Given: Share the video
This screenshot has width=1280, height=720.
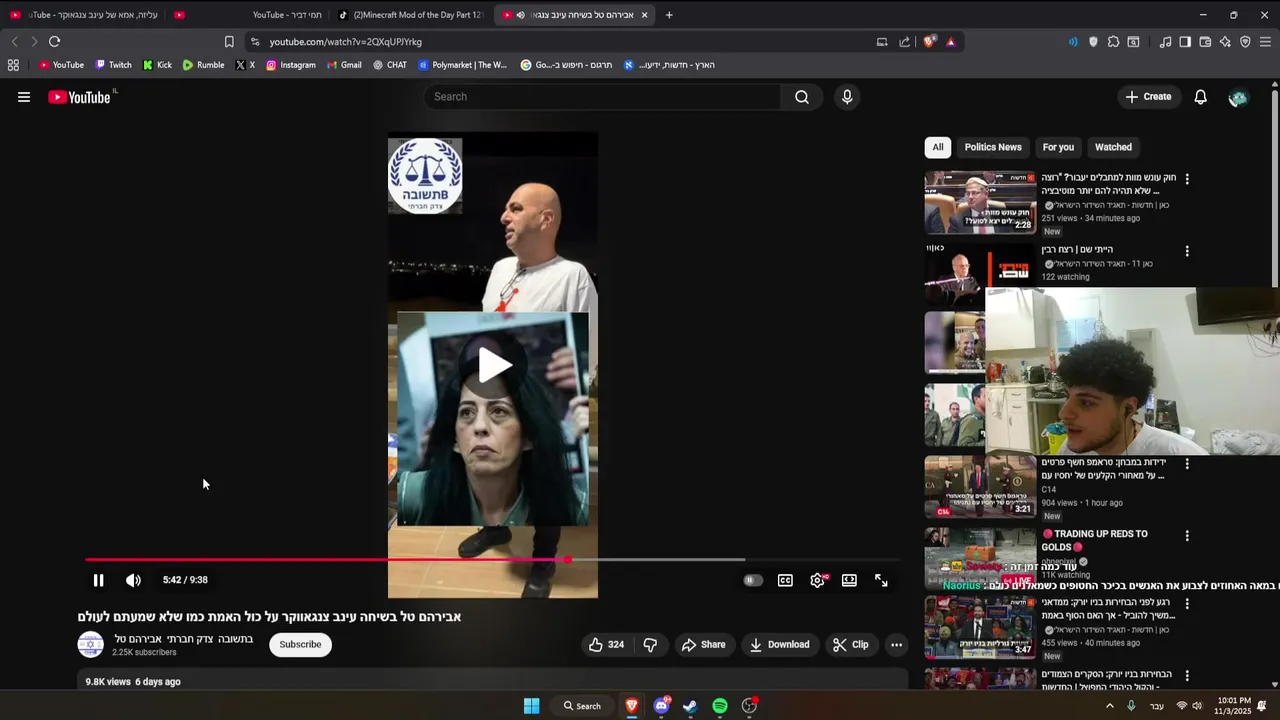Looking at the screenshot, I should pos(703,645).
